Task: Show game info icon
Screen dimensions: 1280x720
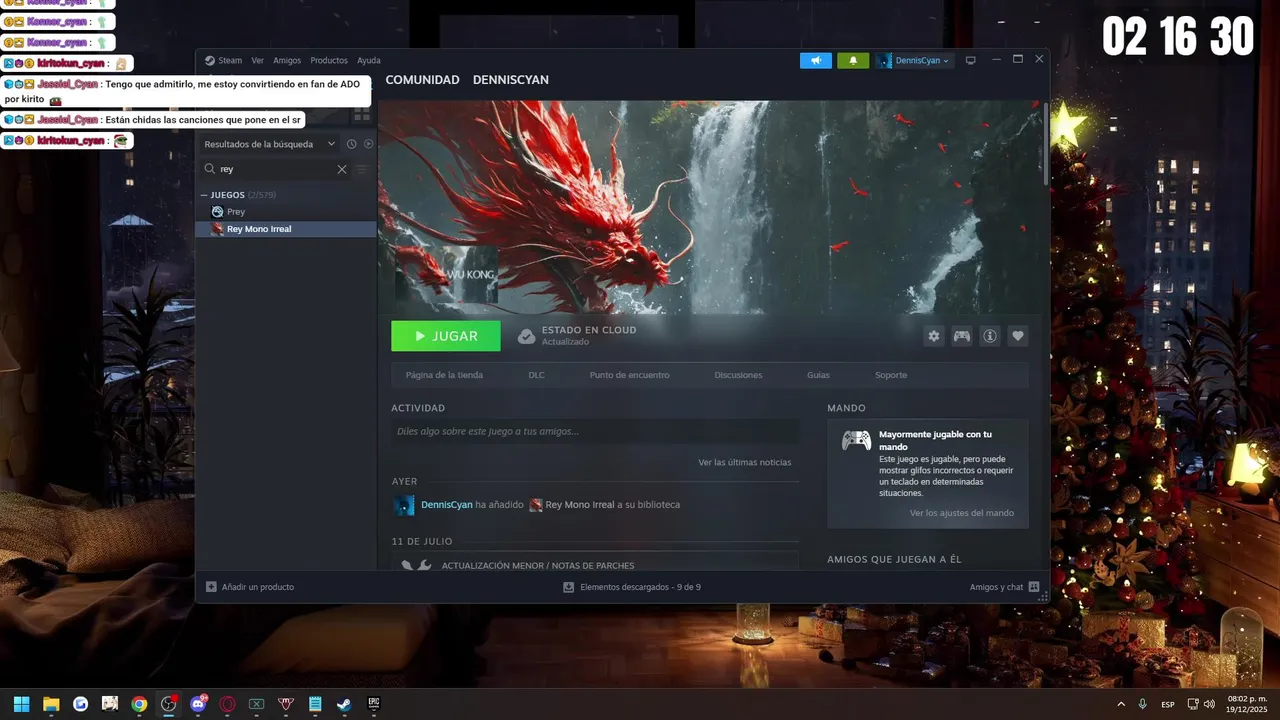Action: click(x=990, y=336)
